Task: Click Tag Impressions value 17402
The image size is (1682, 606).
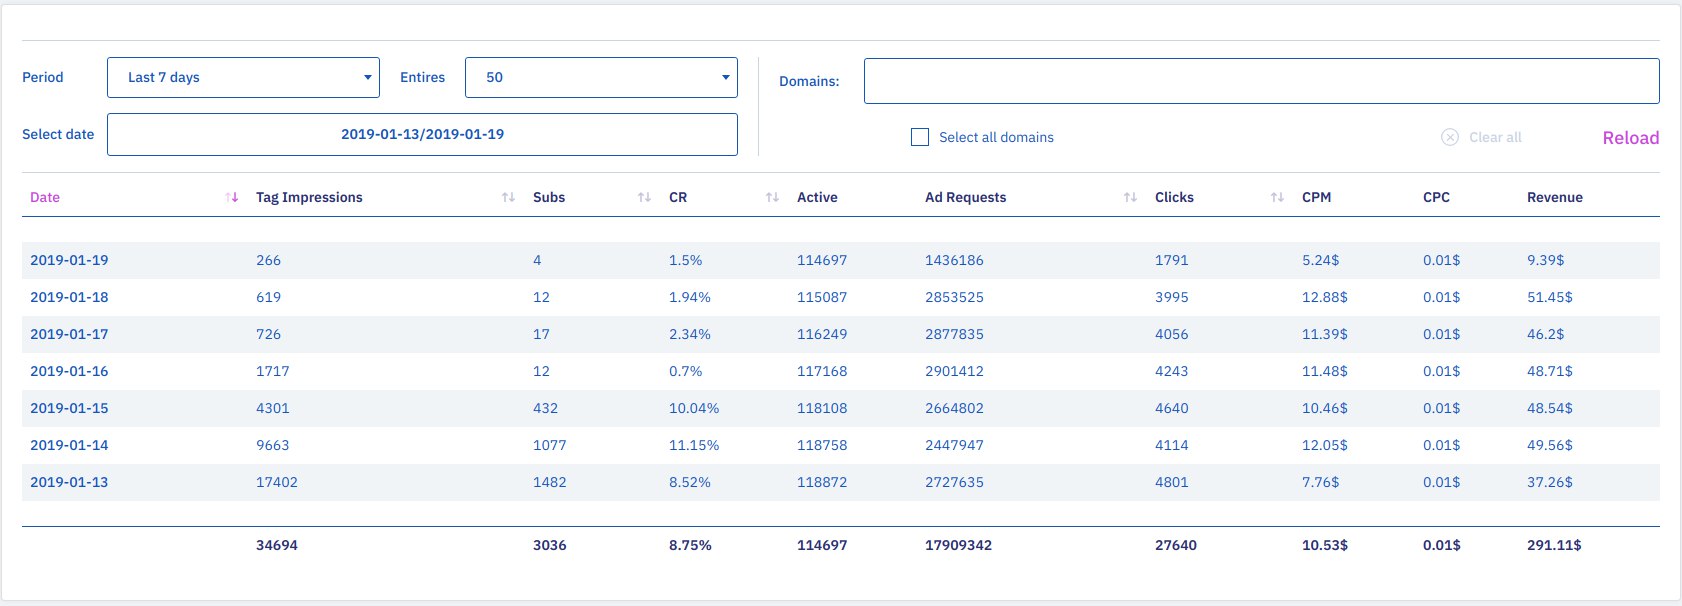Action: click(x=277, y=482)
